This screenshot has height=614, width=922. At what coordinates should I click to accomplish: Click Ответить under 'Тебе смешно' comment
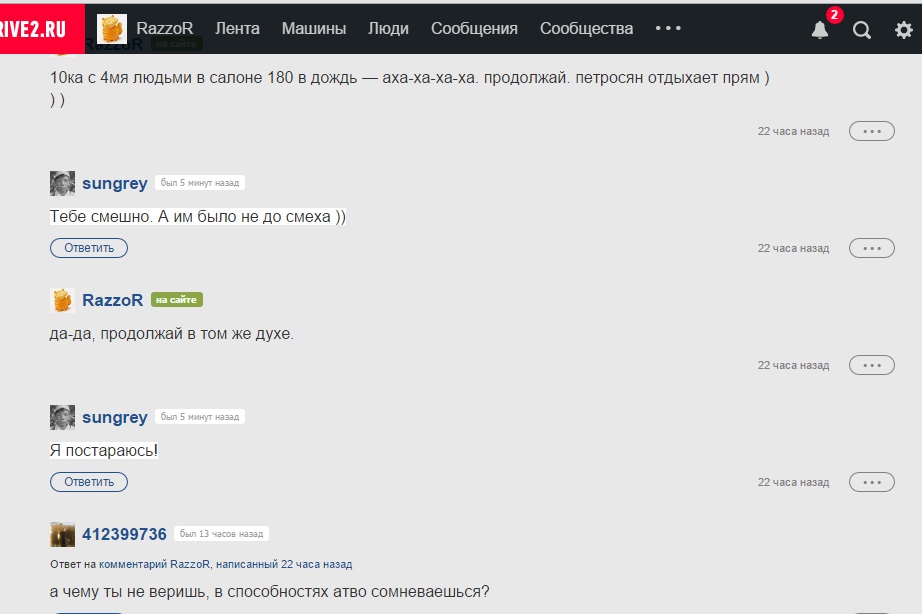click(89, 248)
